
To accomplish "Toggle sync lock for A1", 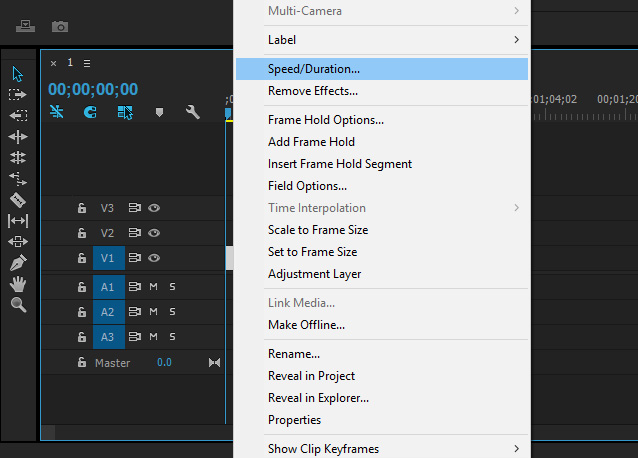I will 135,287.
